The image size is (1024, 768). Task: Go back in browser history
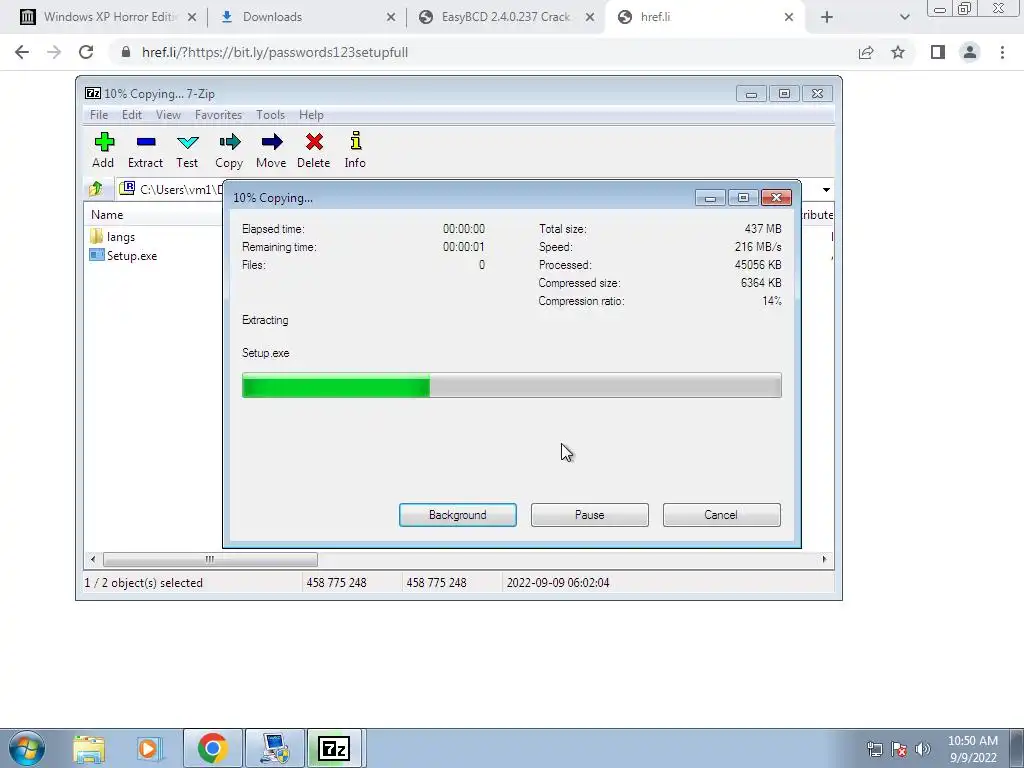[x=22, y=52]
